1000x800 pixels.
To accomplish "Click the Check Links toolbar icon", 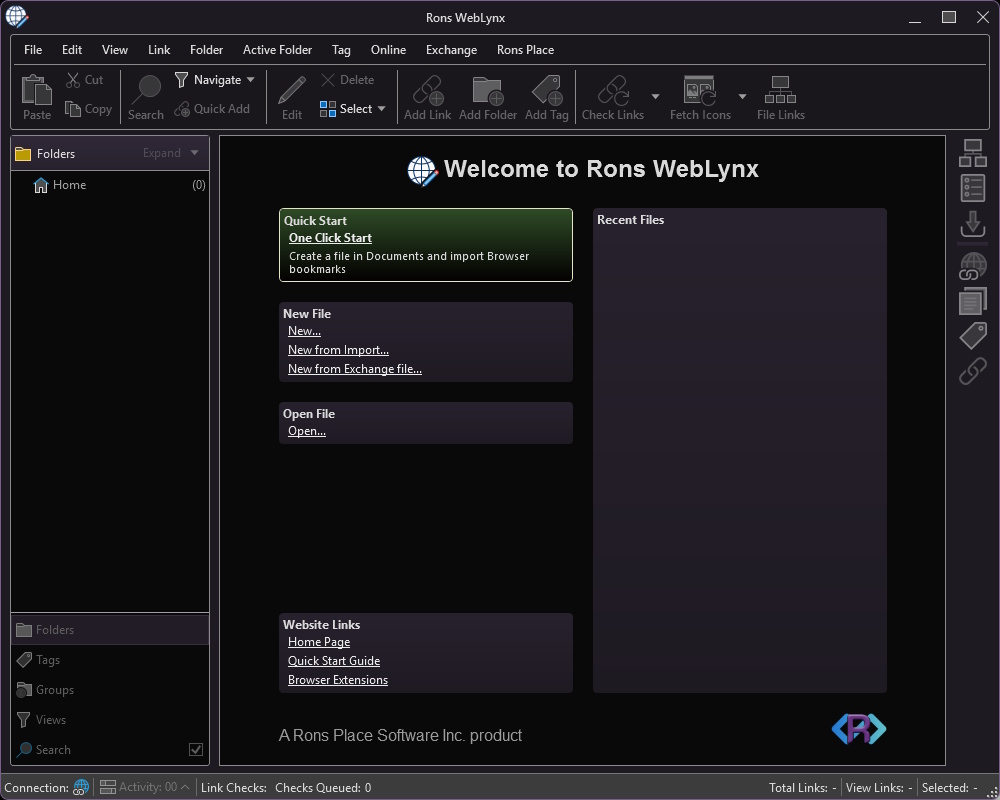I will (613, 90).
